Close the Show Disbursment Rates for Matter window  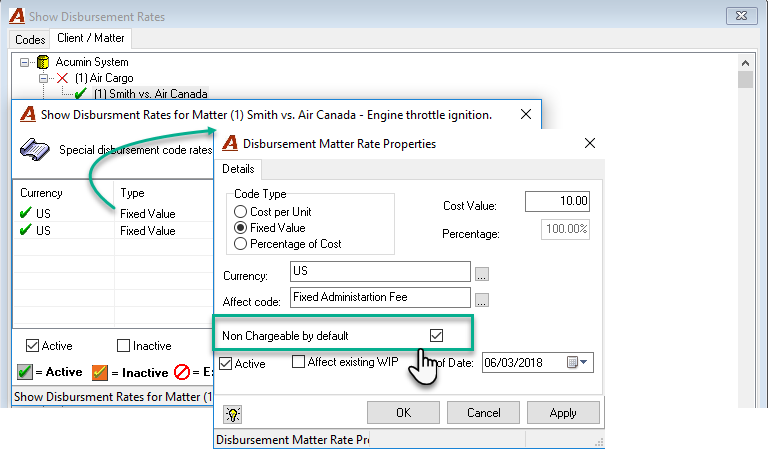pos(526,114)
